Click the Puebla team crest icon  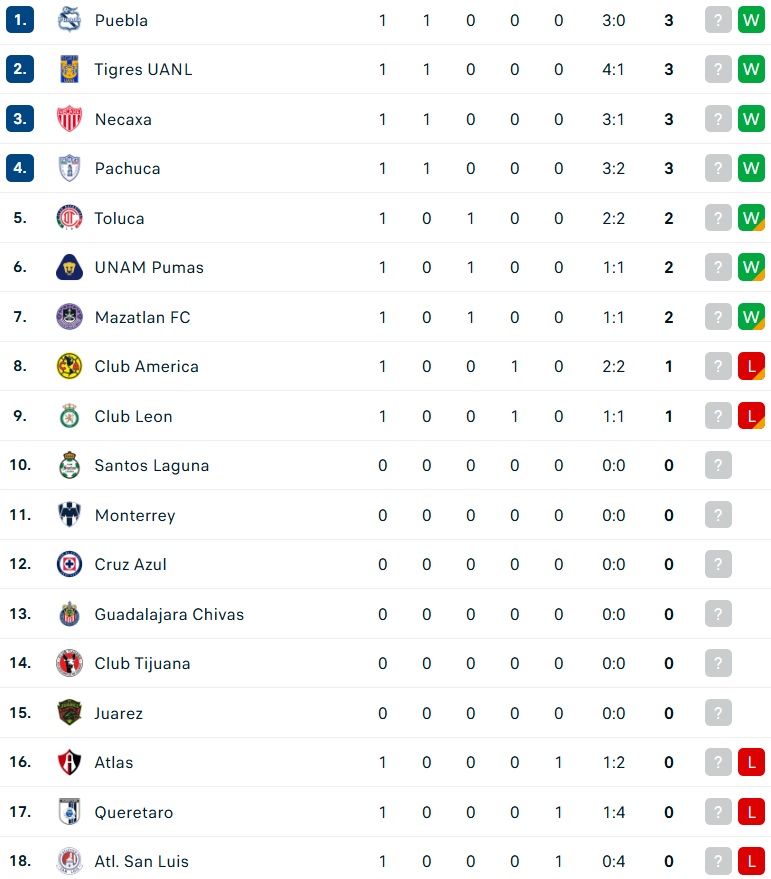pos(70,20)
